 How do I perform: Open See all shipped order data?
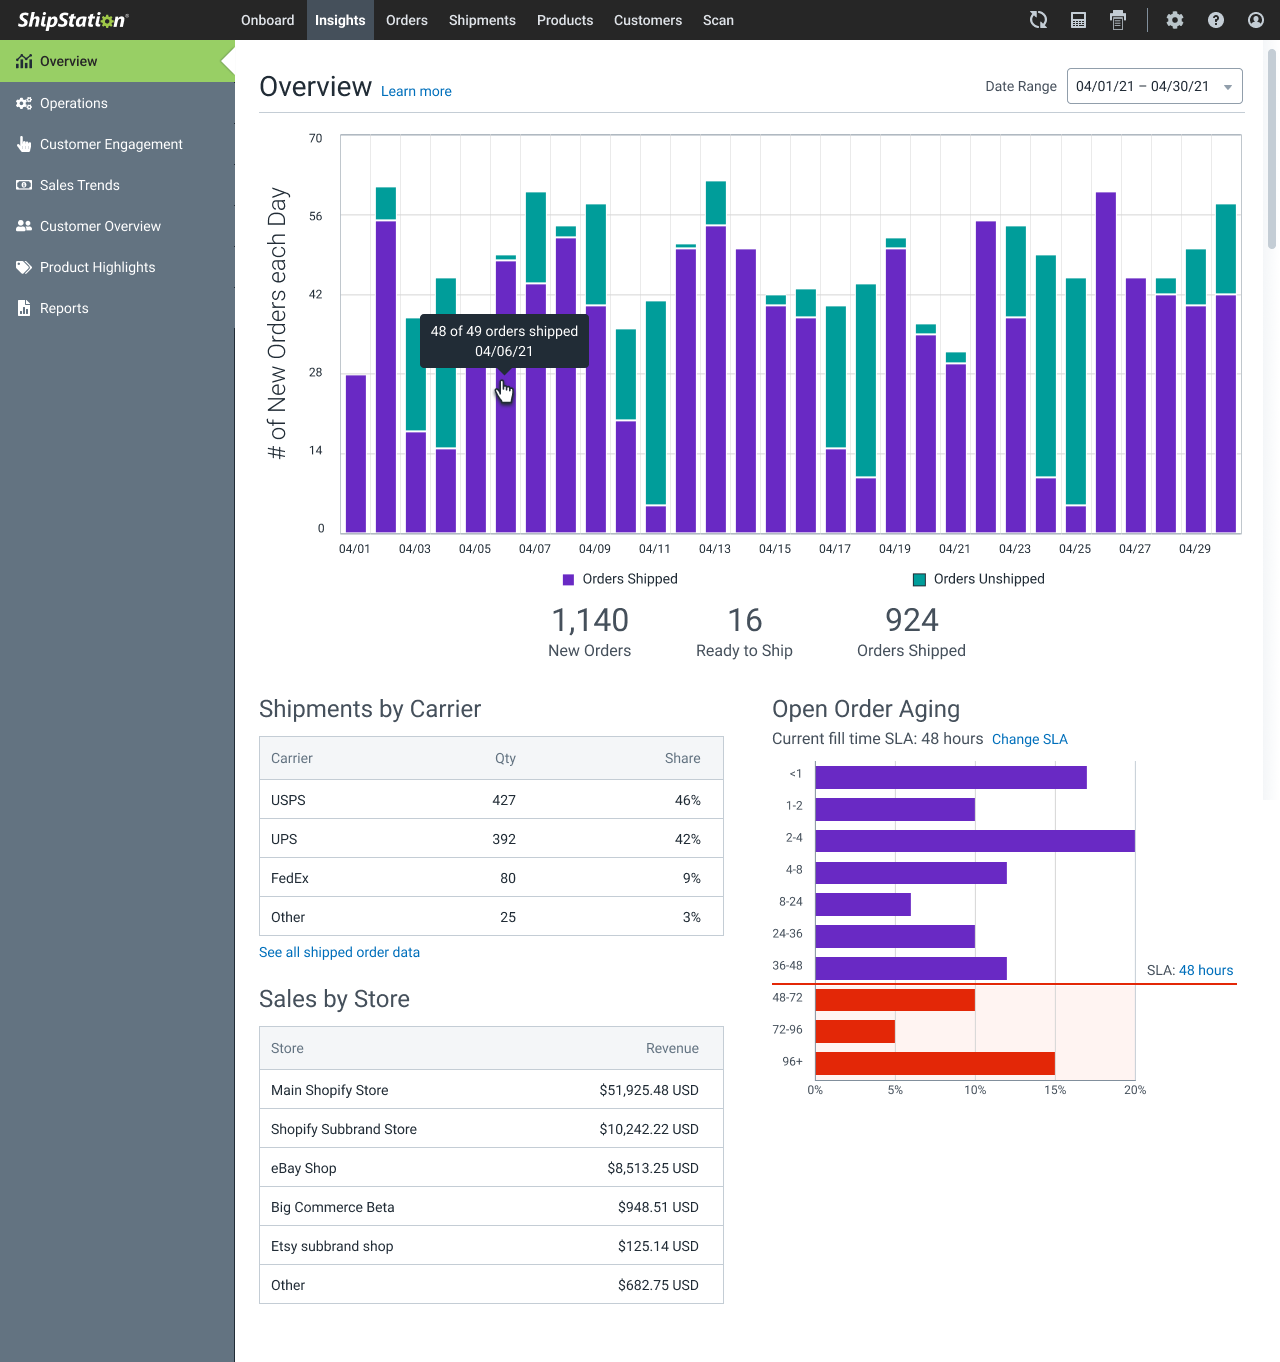(x=339, y=952)
